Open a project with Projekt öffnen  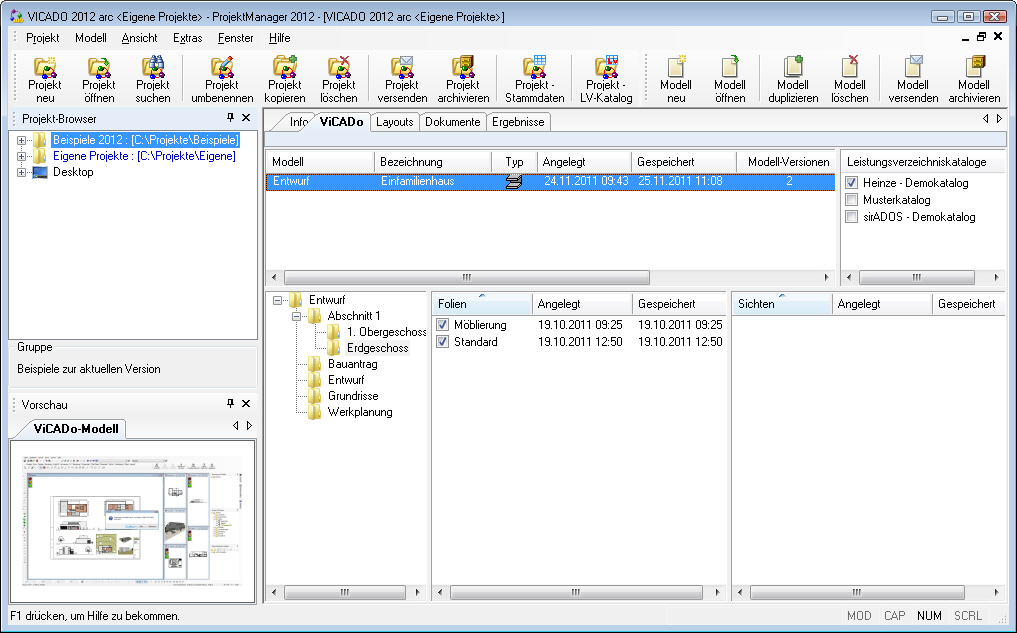(99, 79)
